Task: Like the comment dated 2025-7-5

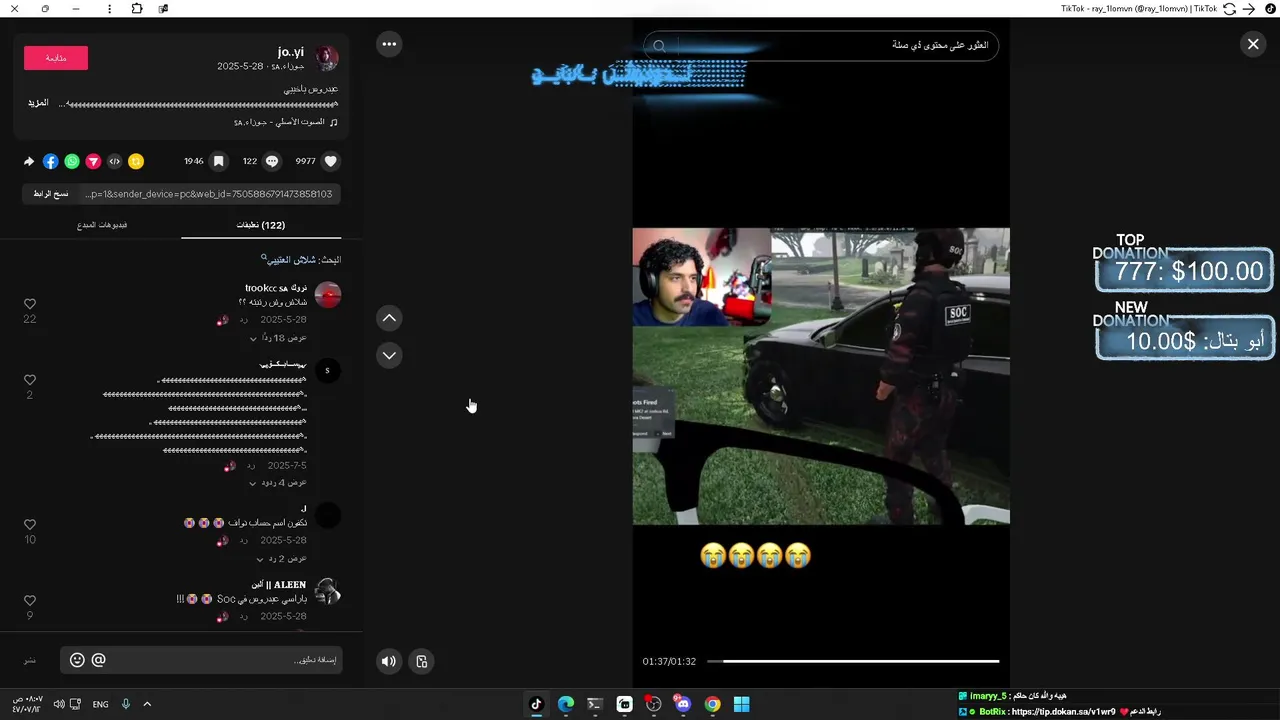Action: point(30,380)
